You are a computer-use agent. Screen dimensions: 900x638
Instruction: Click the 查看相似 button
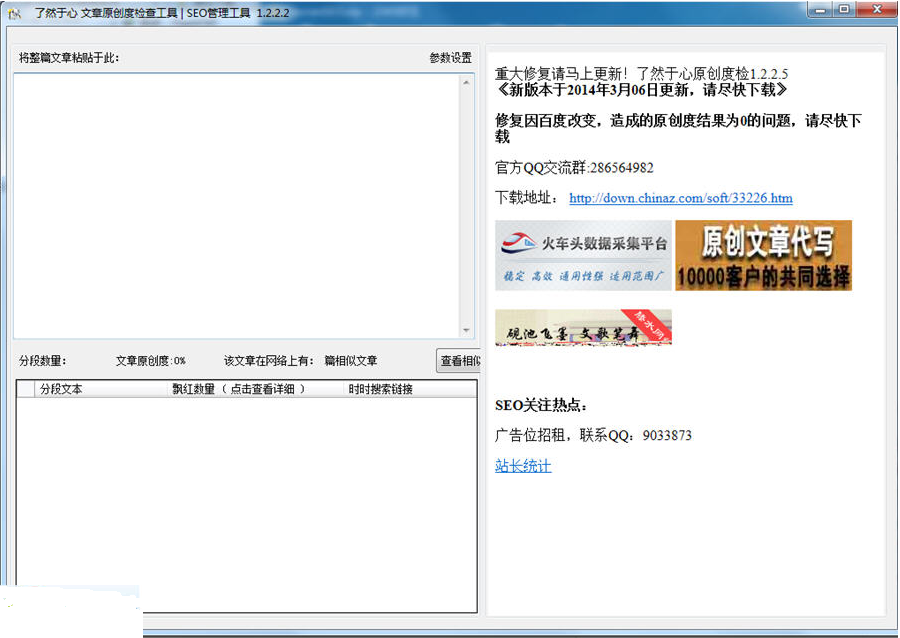tap(459, 360)
